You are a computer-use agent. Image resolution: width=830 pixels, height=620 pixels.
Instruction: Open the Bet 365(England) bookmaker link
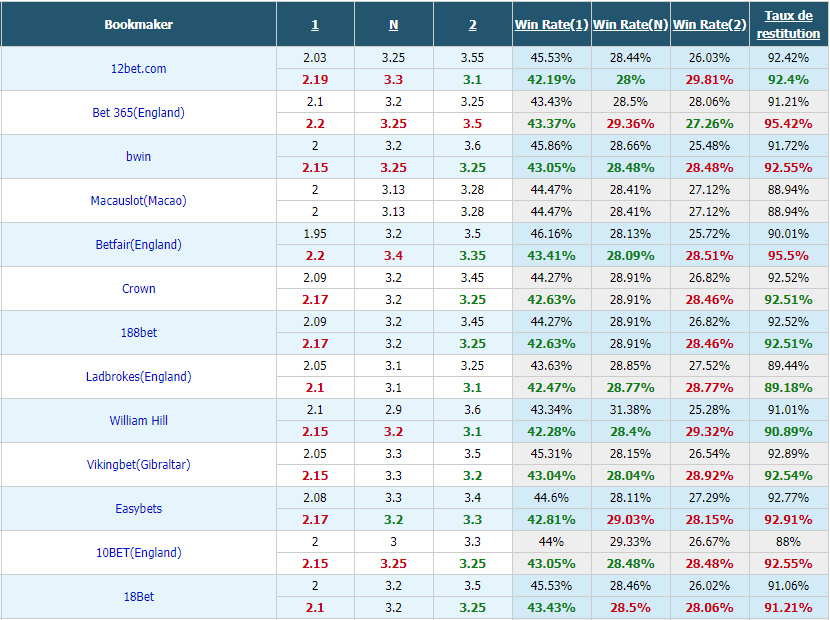[138, 113]
